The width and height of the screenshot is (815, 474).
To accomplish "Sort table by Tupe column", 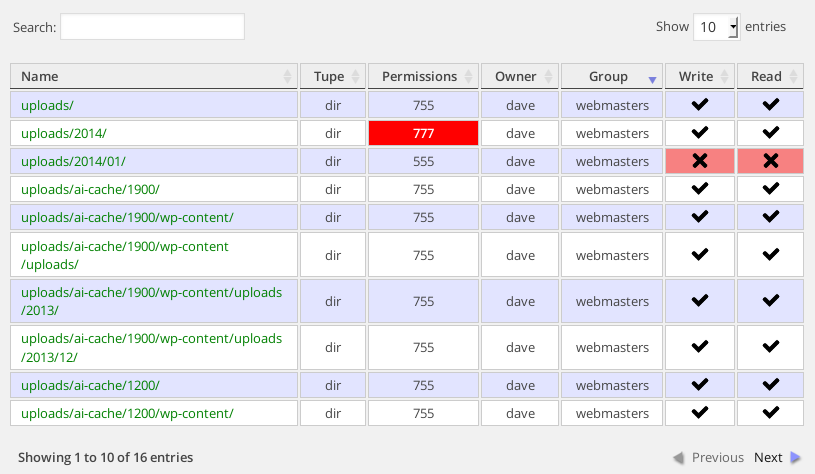I will pyautogui.click(x=333, y=76).
